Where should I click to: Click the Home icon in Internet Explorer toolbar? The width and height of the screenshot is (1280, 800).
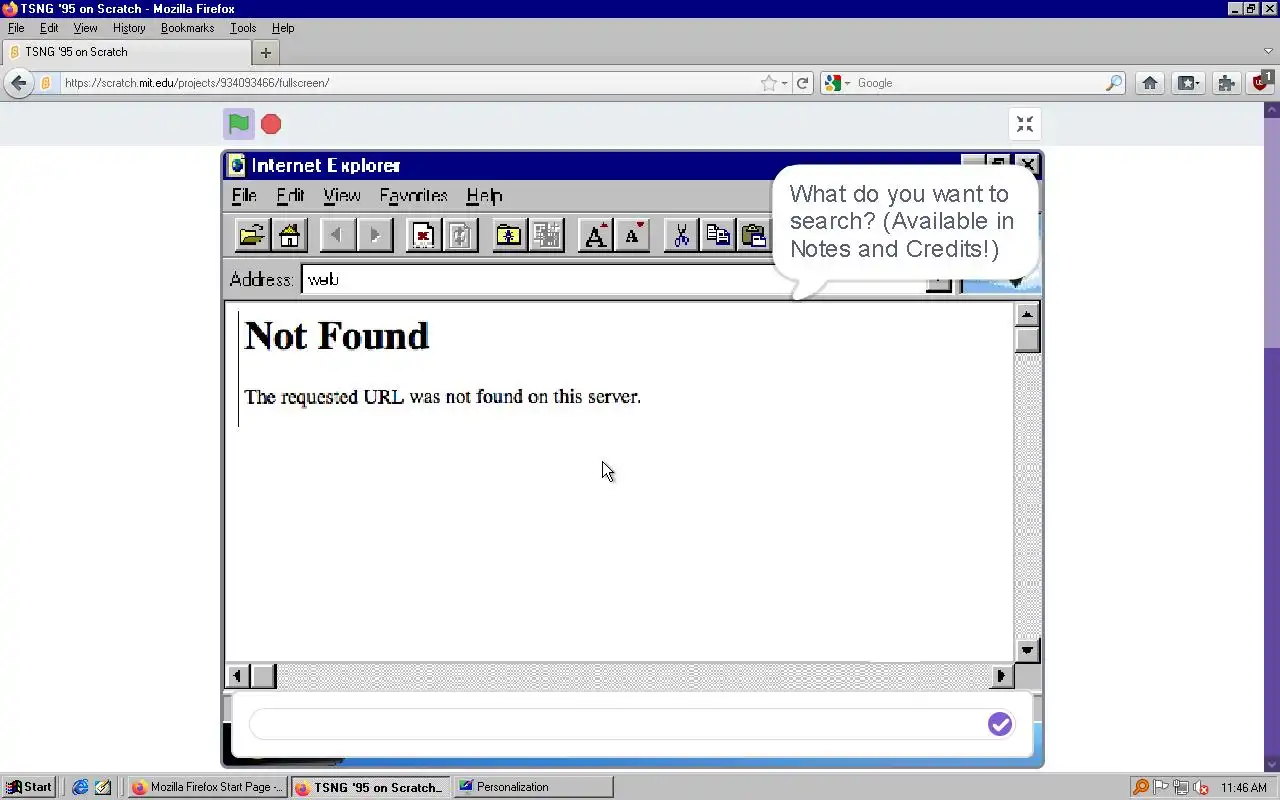tap(289, 235)
